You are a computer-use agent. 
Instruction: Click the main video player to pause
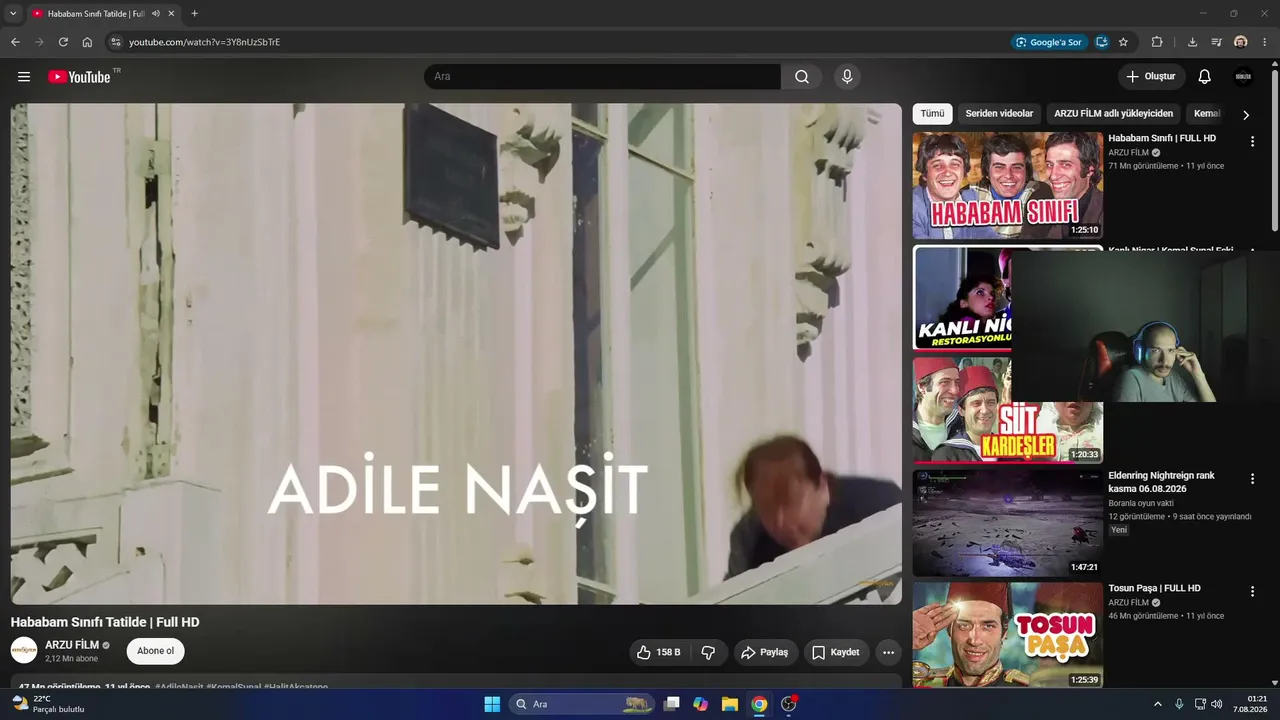coord(456,354)
